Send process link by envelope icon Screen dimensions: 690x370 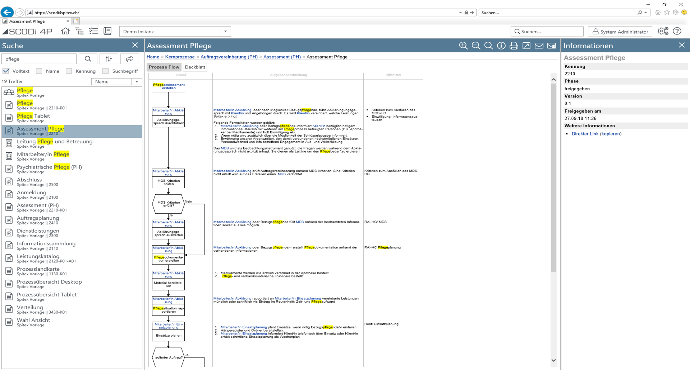539,46
